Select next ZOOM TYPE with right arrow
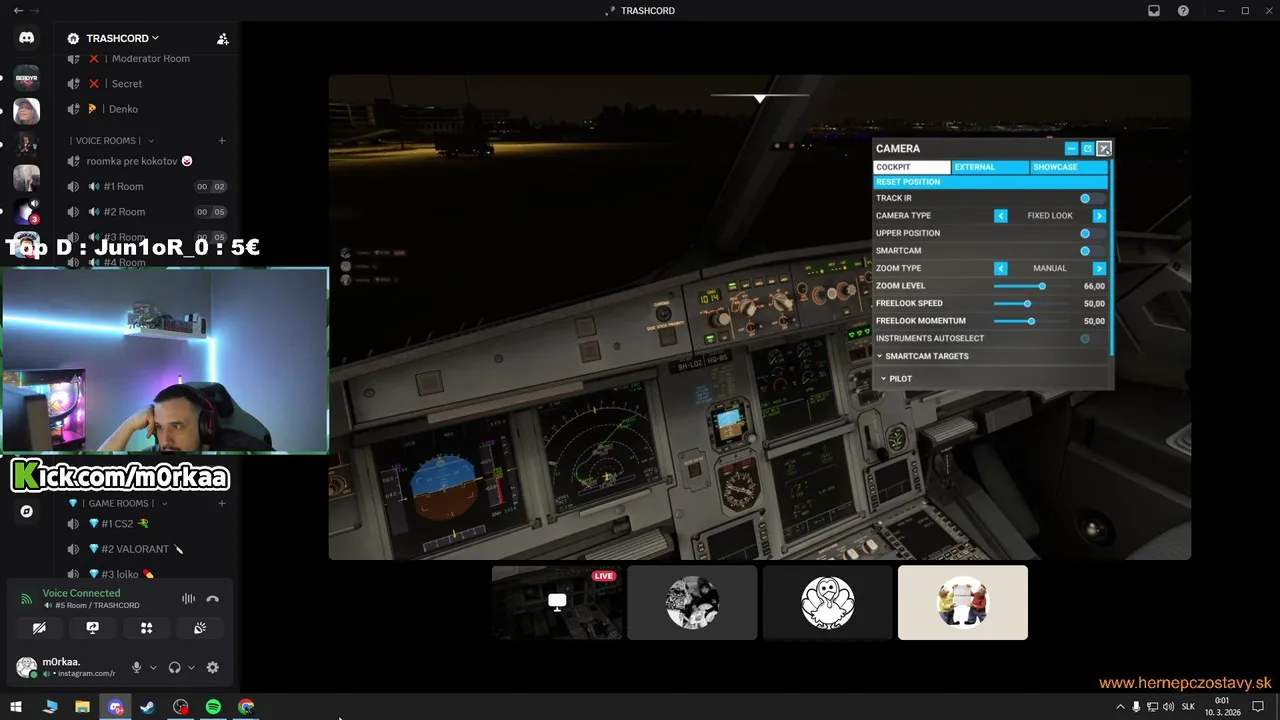The width and height of the screenshot is (1280, 720). (1099, 268)
